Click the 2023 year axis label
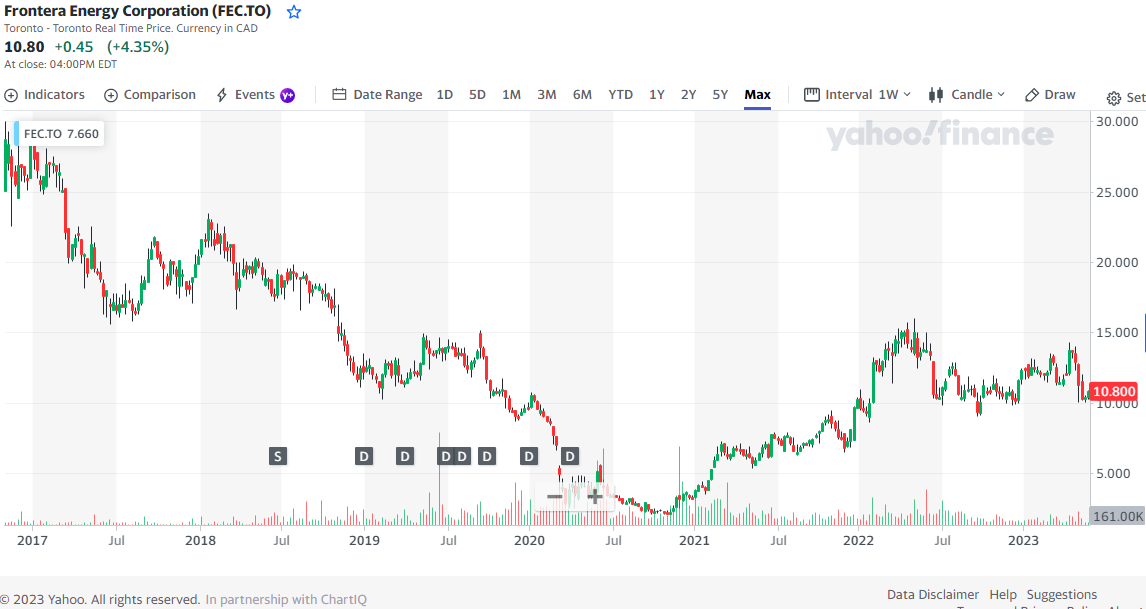 tap(1023, 541)
